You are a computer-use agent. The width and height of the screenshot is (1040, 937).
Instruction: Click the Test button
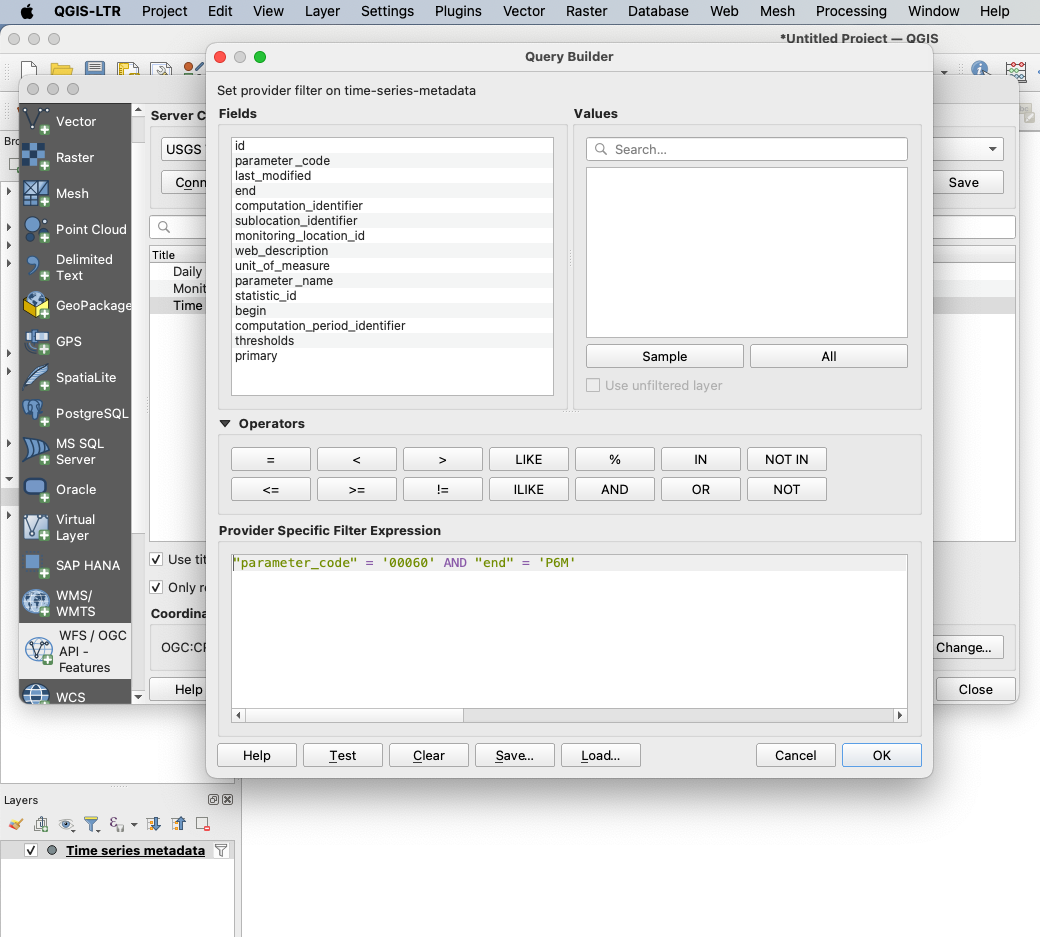tap(343, 755)
